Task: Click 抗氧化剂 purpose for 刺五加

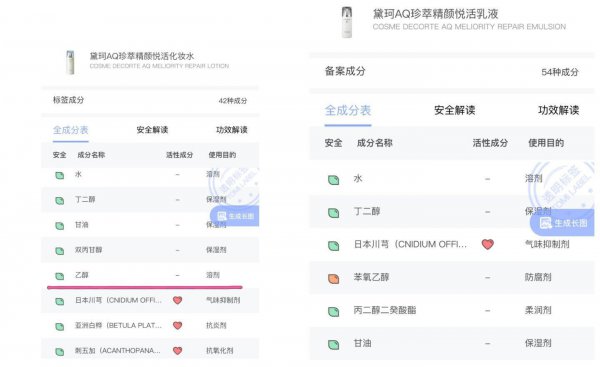Action: 220,351
